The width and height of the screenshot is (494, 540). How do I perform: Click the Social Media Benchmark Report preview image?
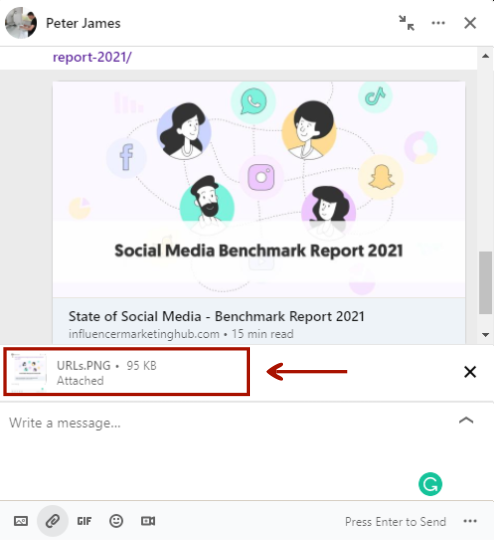pos(259,189)
